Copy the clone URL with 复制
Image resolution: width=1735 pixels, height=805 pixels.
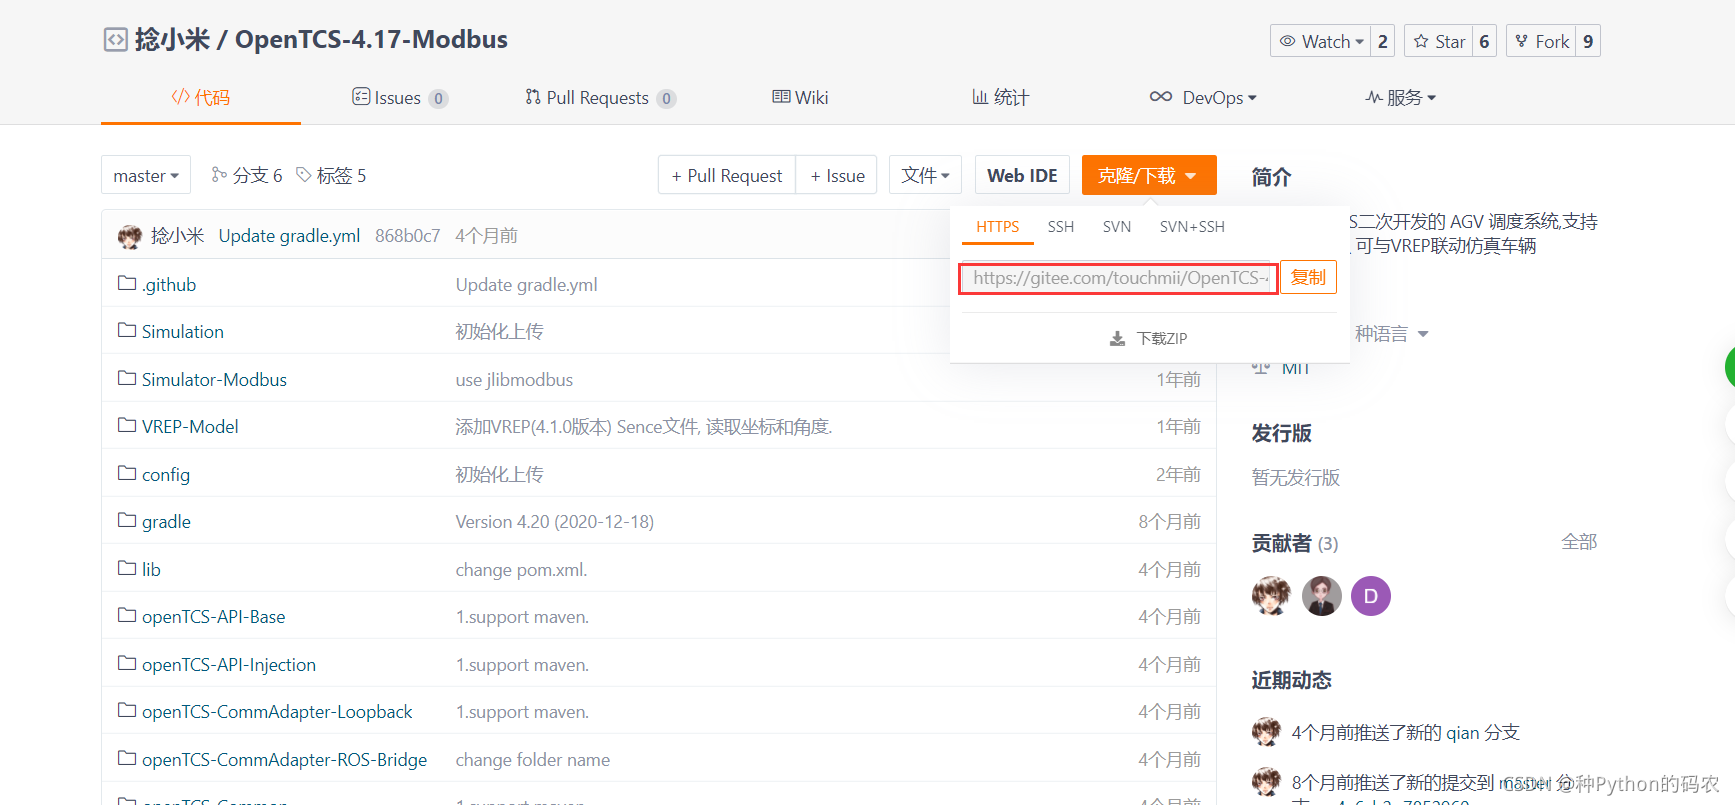pyautogui.click(x=1308, y=277)
